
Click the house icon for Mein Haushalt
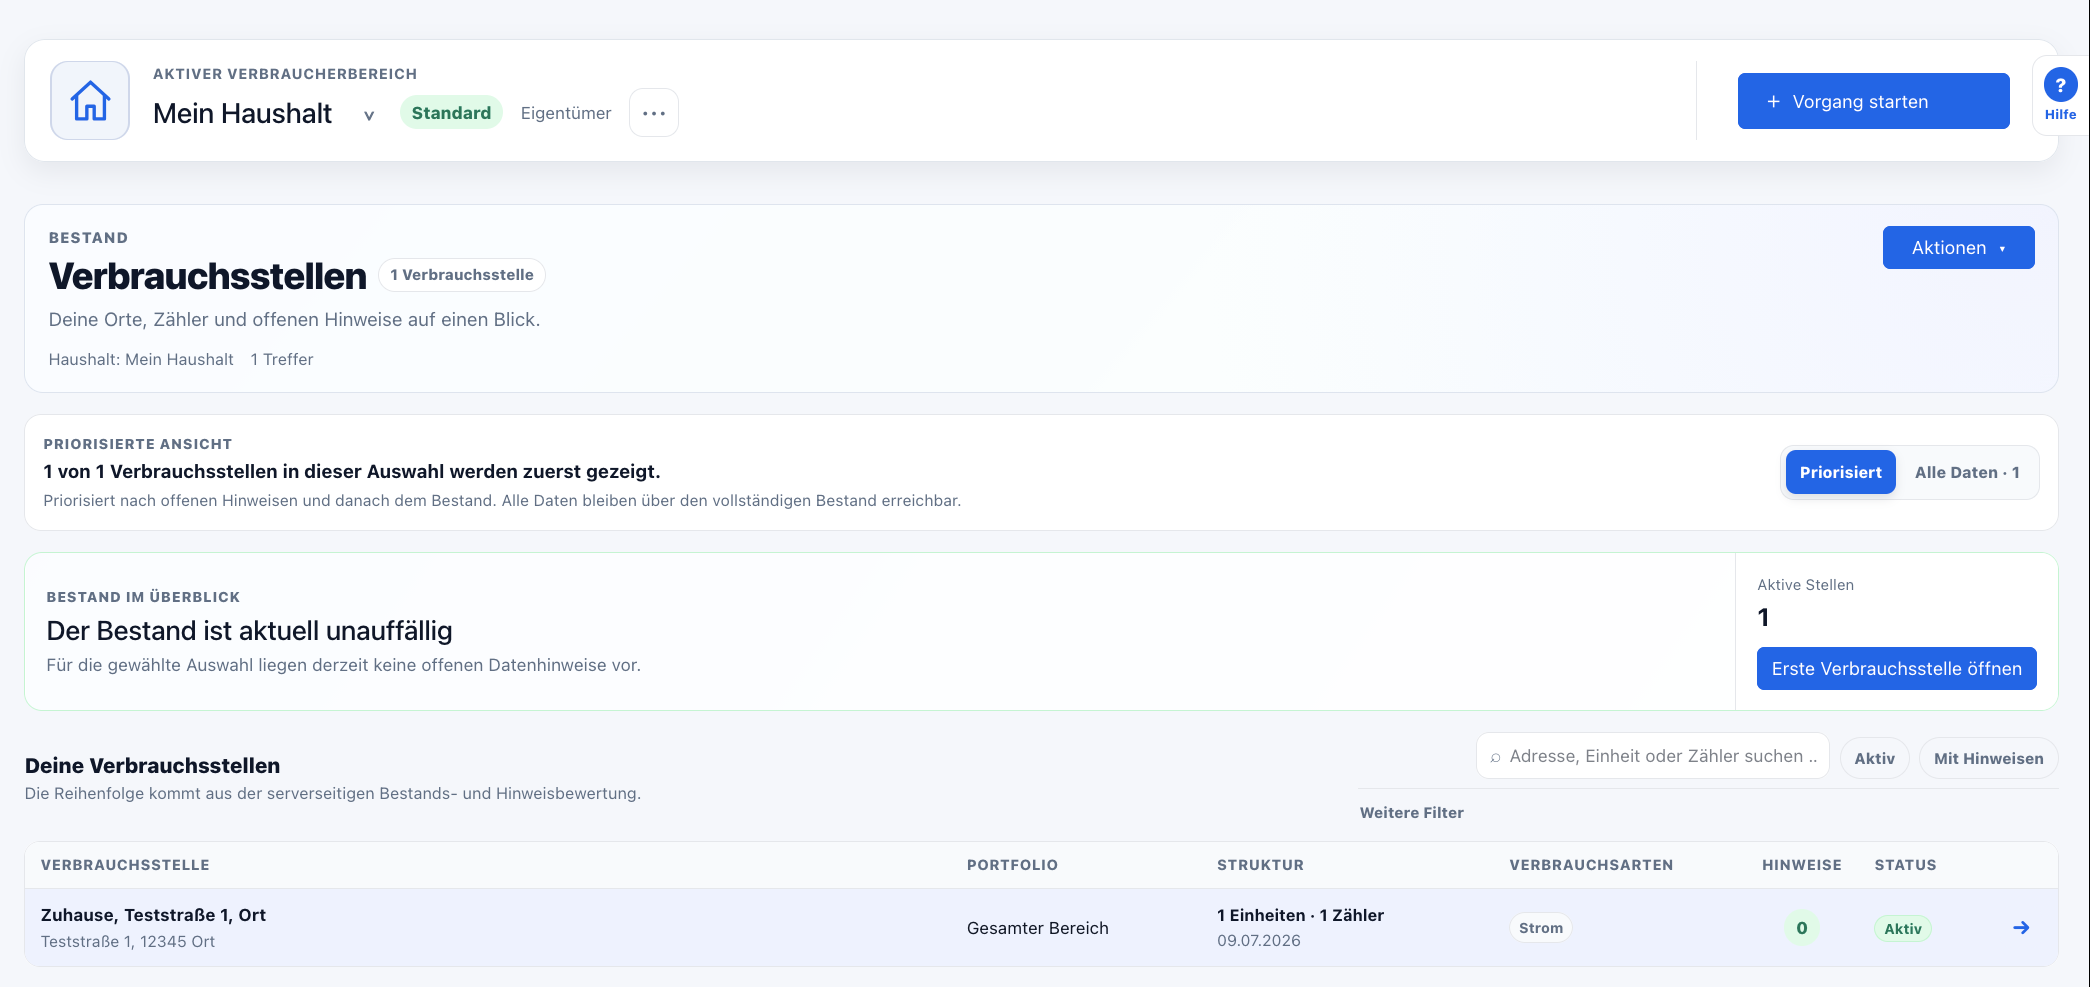click(90, 101)
